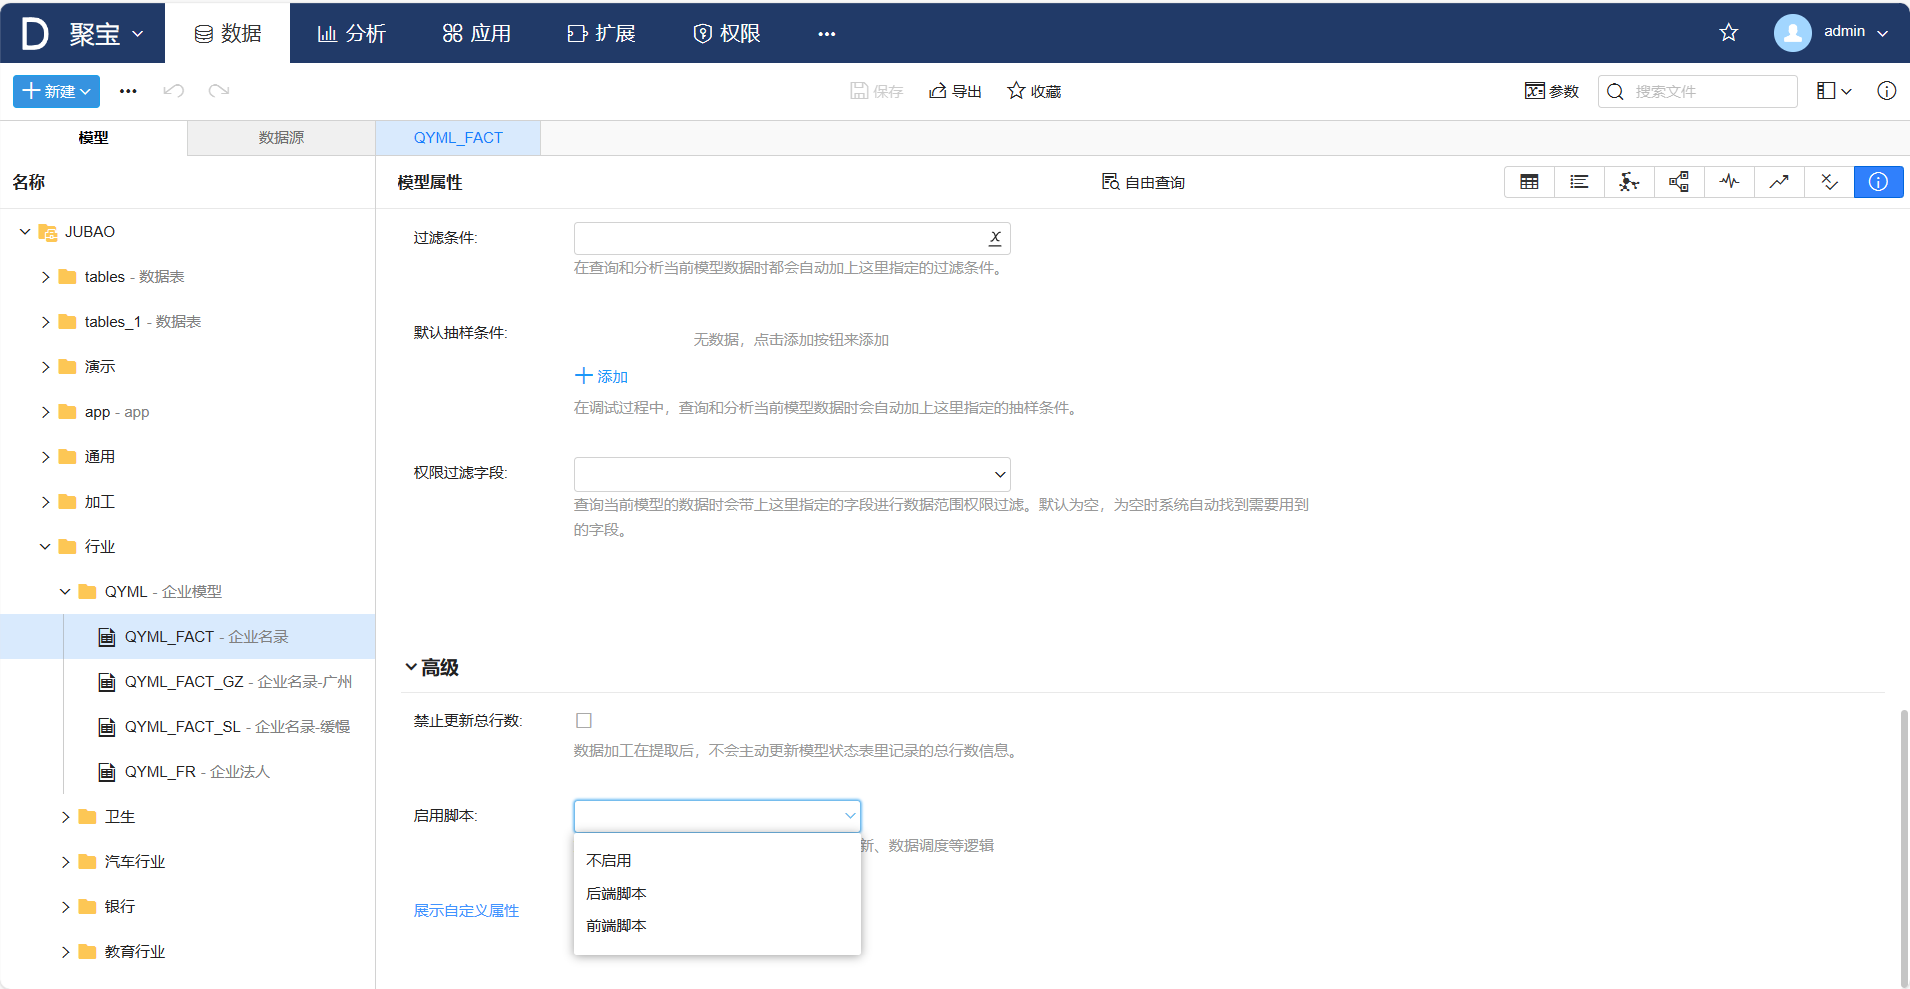Click the 保存 save button

877,91
